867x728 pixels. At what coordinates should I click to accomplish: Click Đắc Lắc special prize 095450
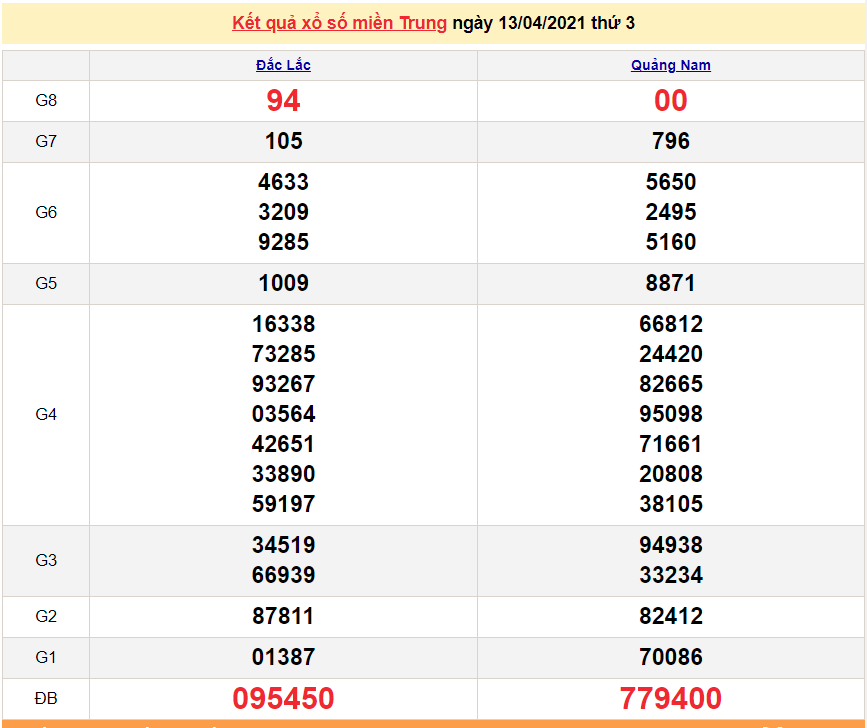tap(283, 698)
